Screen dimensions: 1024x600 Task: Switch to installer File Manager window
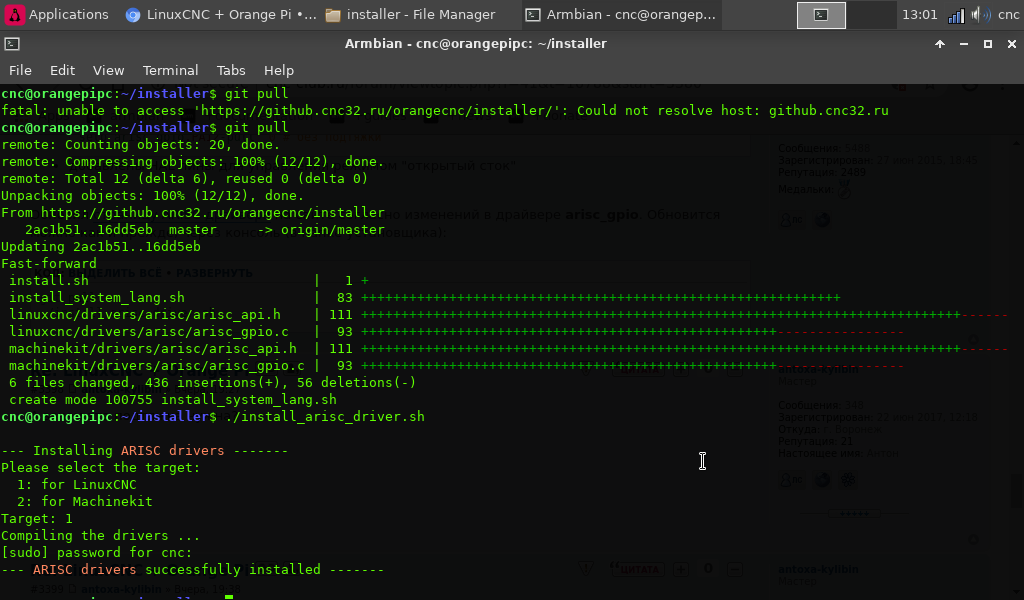tap(411, 15)
